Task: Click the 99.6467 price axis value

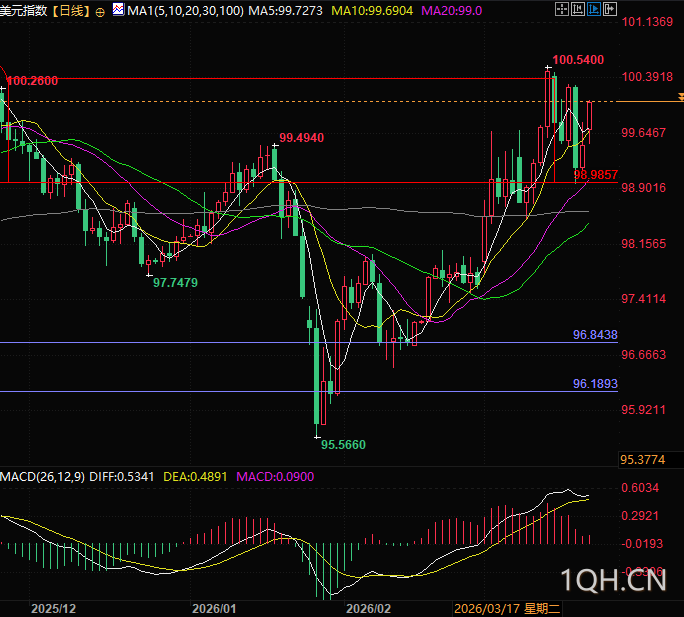Action: [643, 133]
